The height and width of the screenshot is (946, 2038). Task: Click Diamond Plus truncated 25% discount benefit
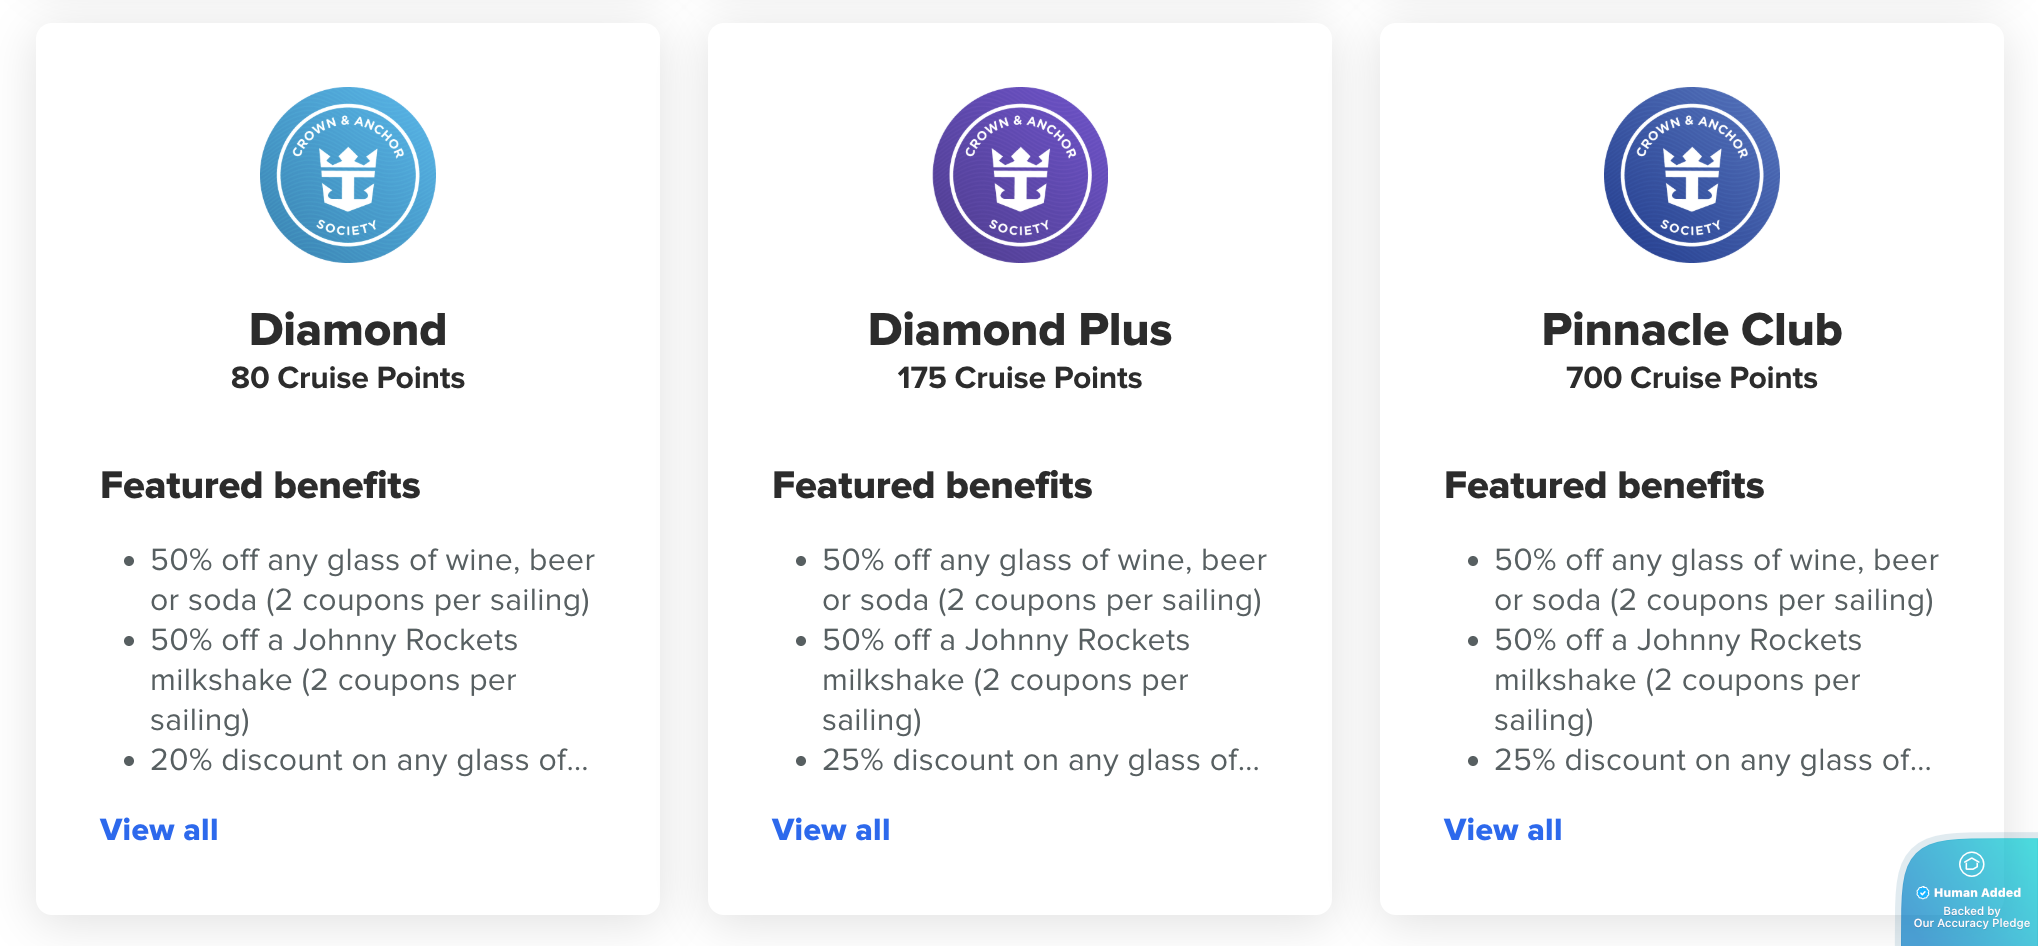click(1041, 760)
